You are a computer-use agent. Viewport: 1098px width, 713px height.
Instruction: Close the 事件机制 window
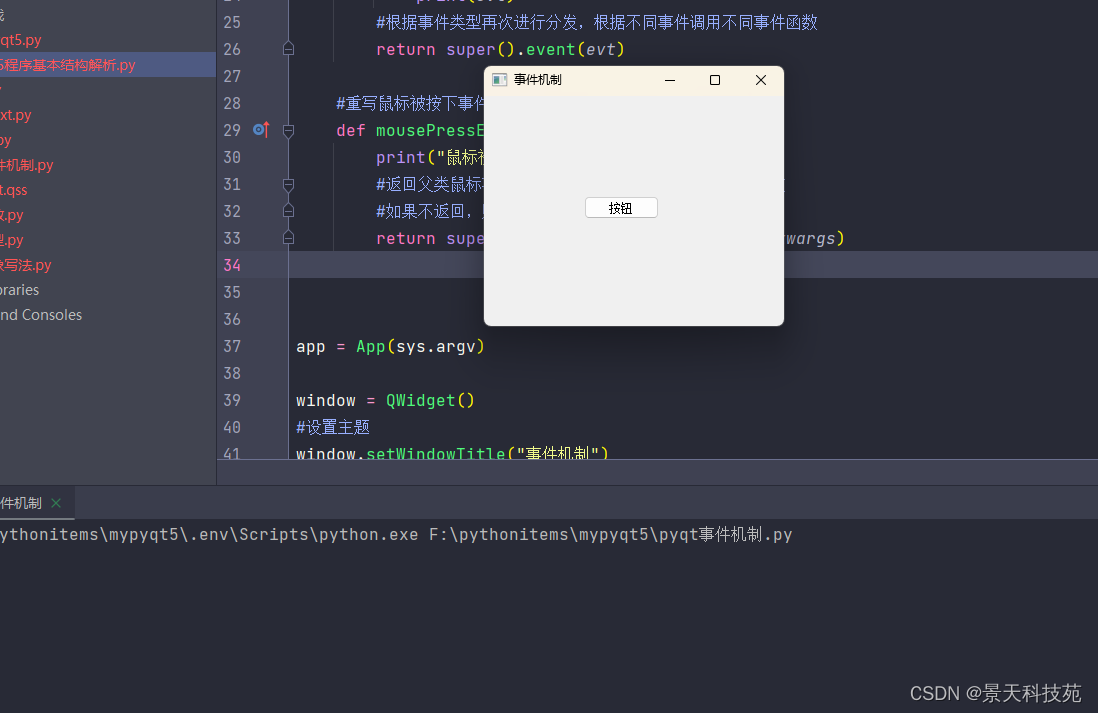click(x=760, y=80)
